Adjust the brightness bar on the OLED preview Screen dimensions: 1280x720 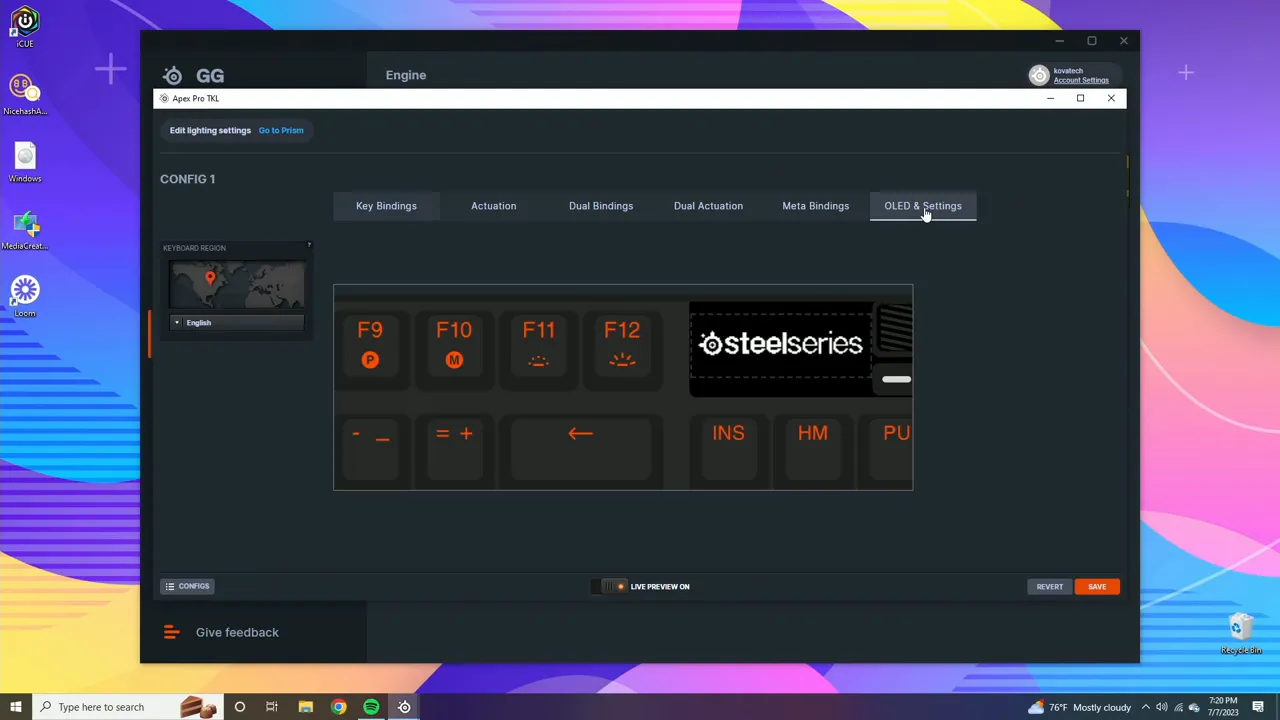(895, 379)
